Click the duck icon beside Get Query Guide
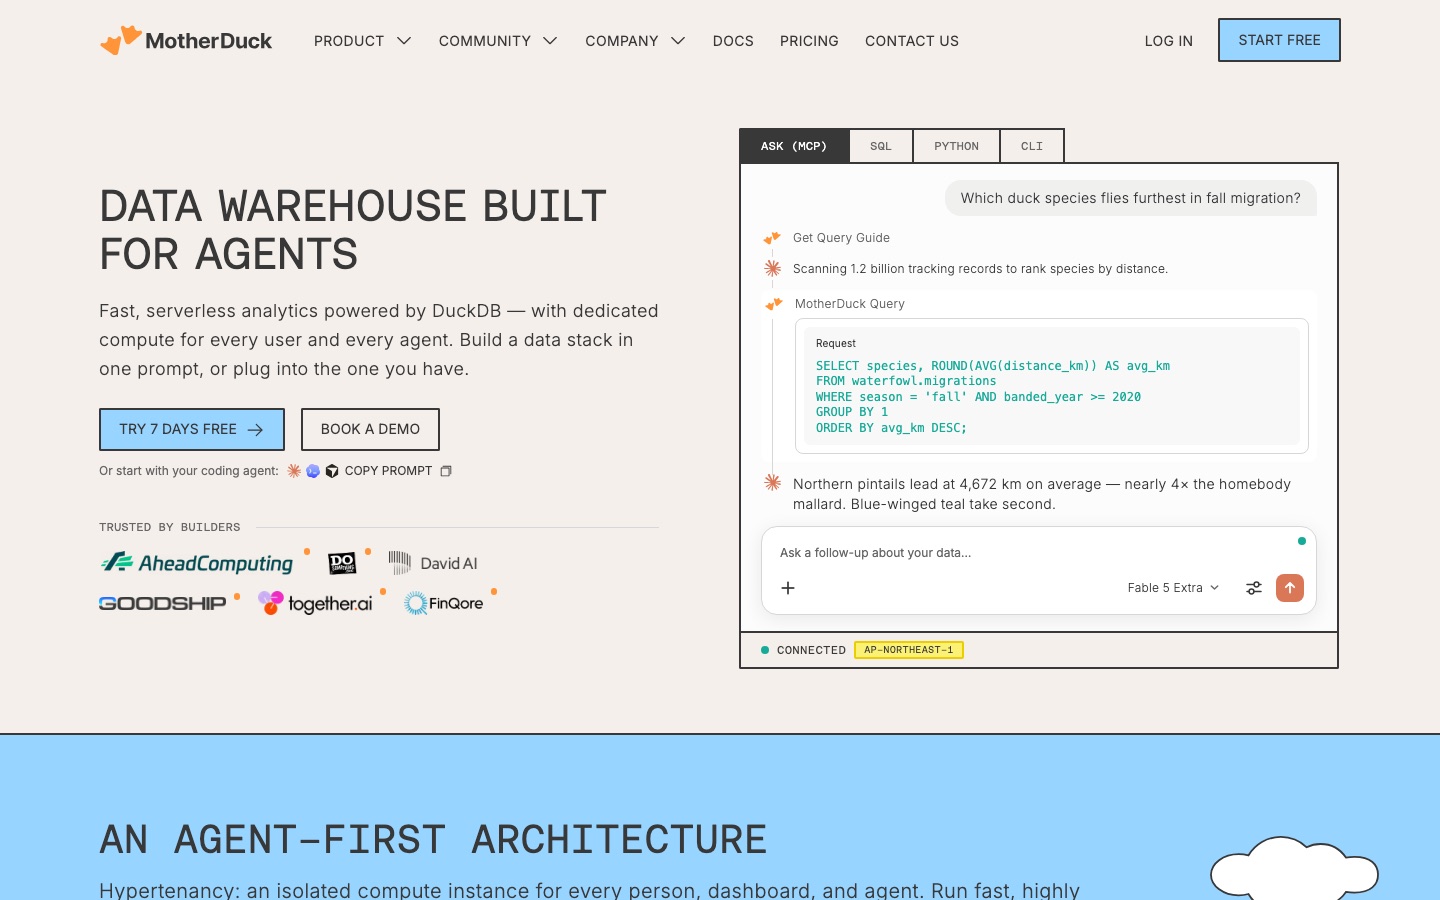 coord(772,238)
